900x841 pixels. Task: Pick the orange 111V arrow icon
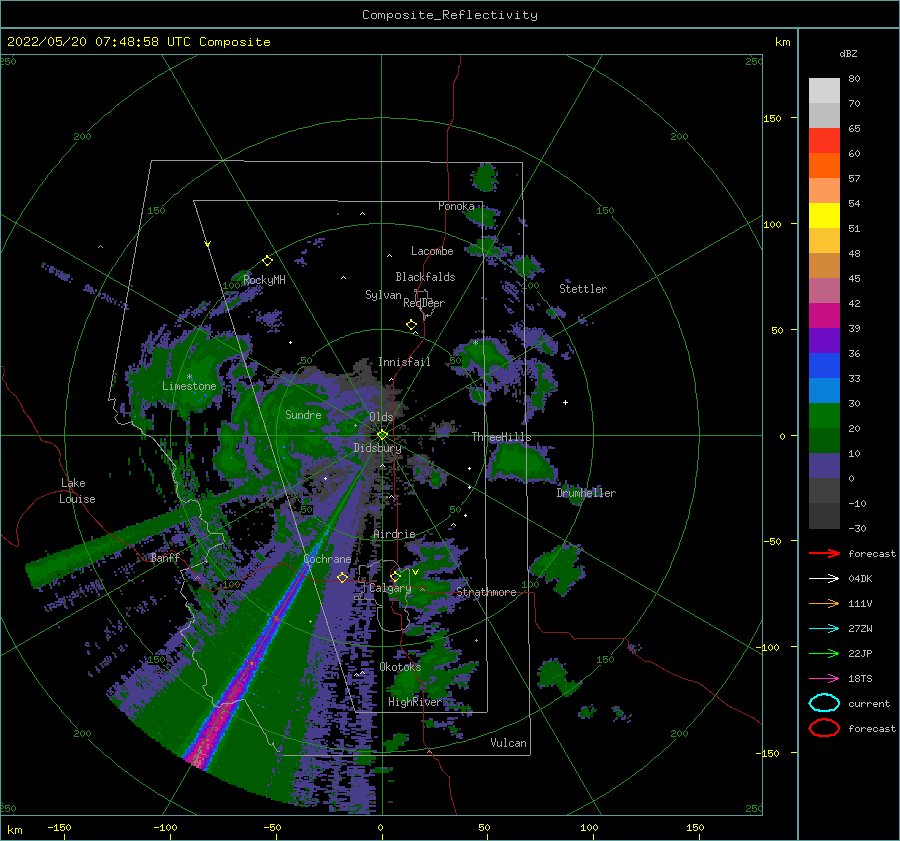824,603
